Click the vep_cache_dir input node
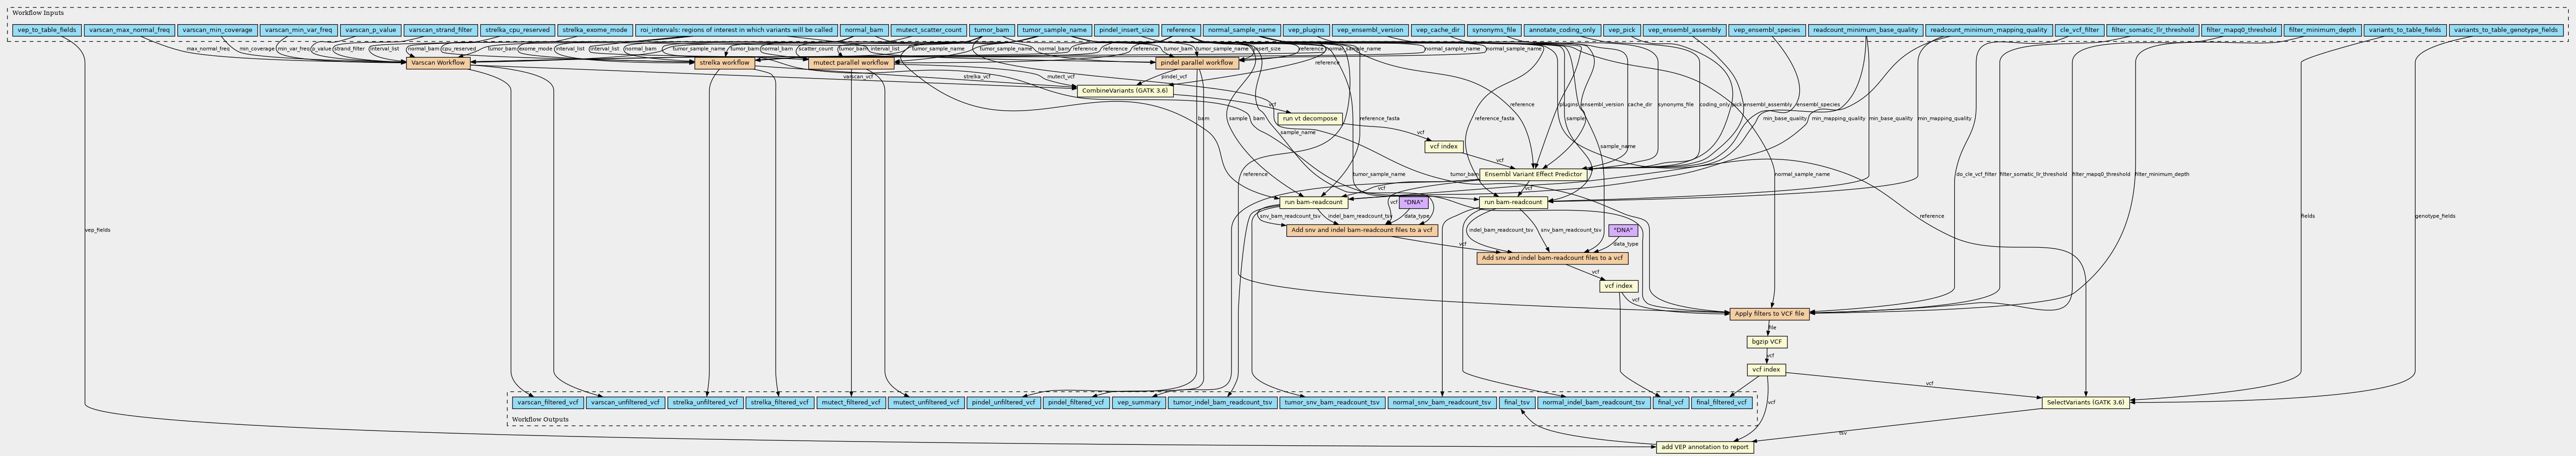 1438,30
